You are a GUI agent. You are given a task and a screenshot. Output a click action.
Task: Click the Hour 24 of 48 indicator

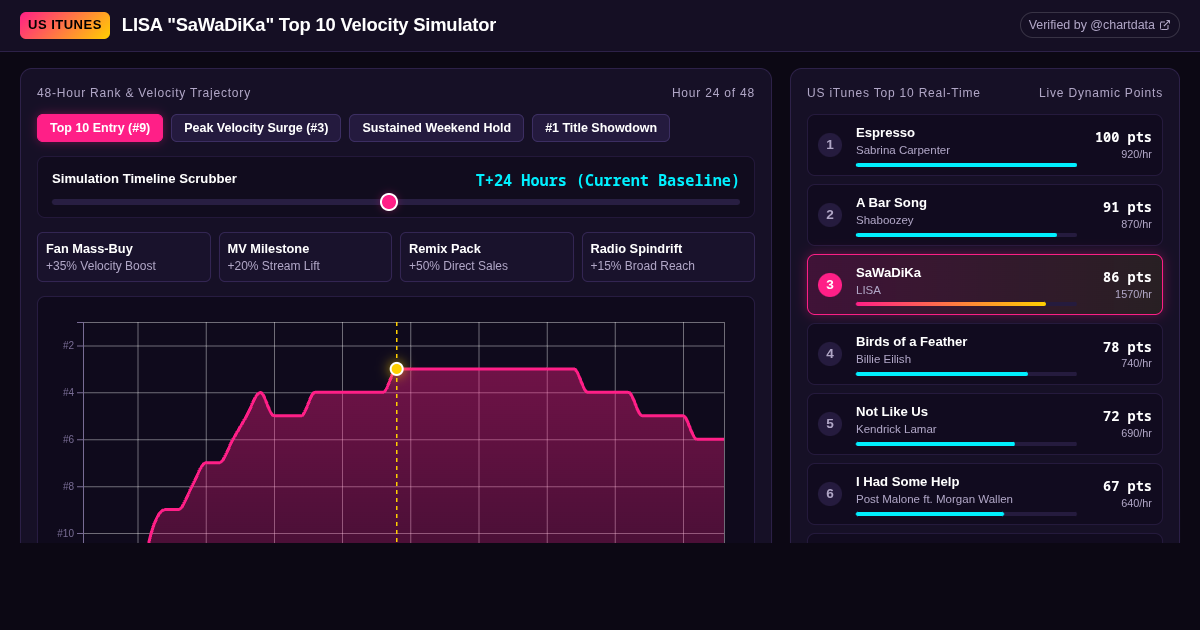[713, 93]
